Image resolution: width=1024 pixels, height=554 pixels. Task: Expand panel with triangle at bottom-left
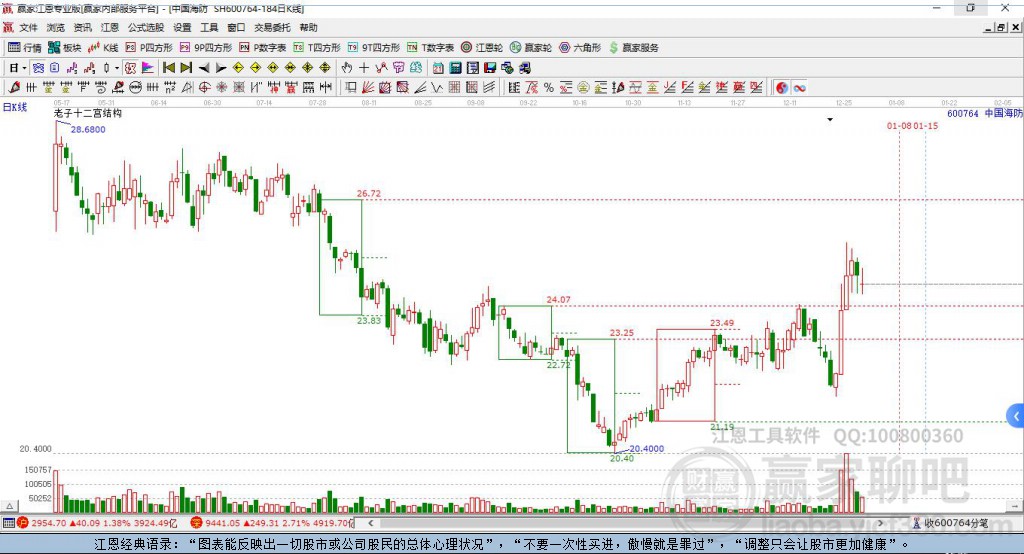[9, 506]
